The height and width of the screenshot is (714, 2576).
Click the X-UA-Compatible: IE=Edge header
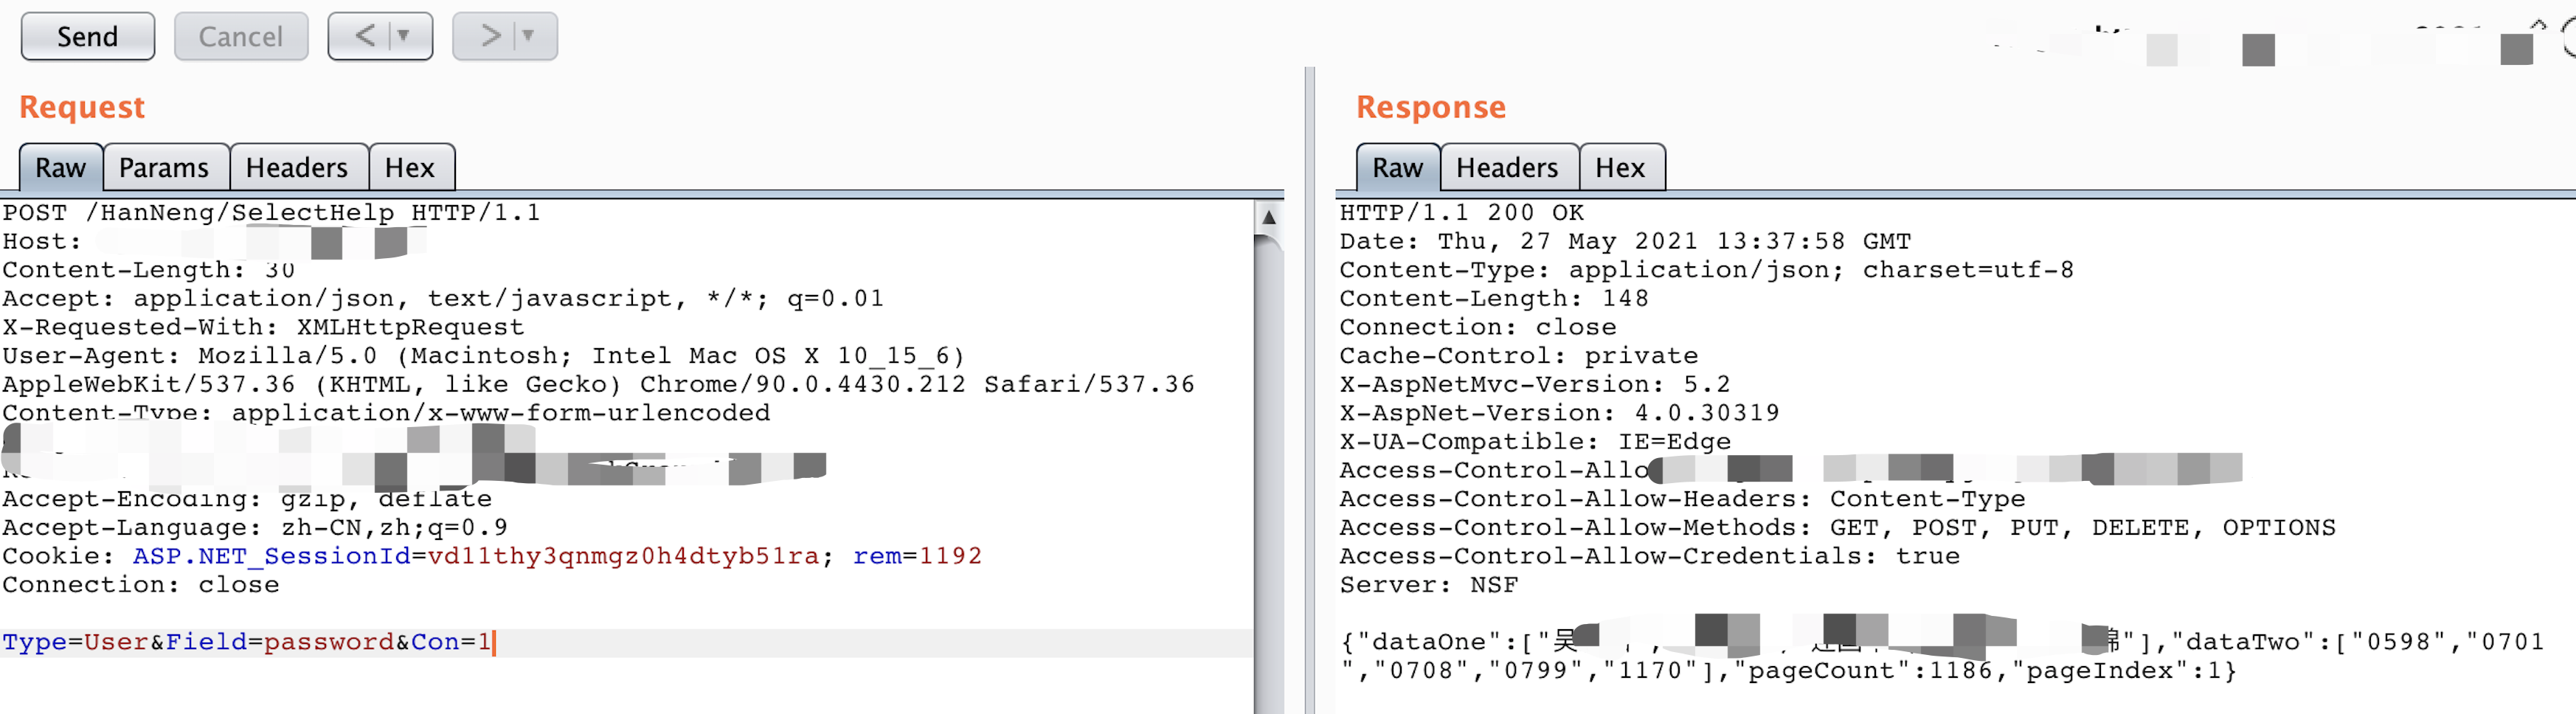pyautogui.click(x=1535, y=441)
